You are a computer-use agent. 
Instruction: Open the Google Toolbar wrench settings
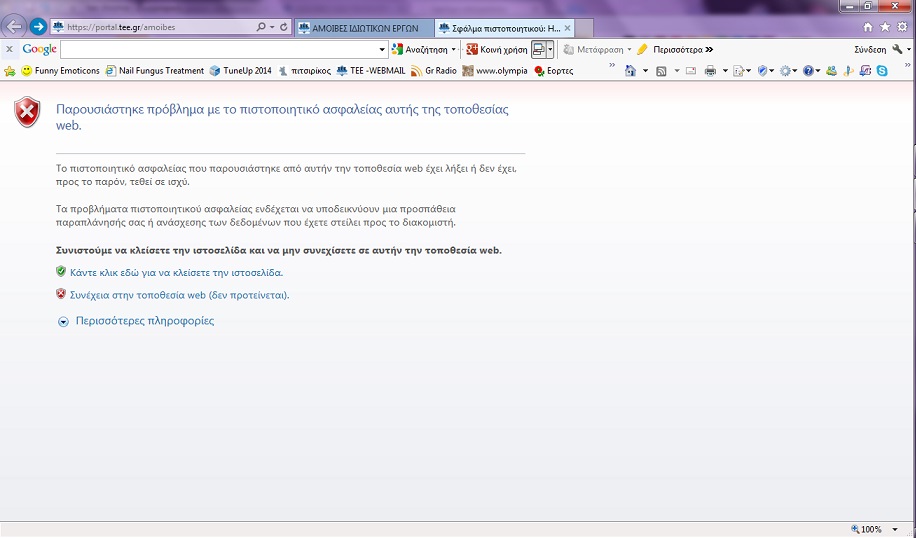(897, 49)
